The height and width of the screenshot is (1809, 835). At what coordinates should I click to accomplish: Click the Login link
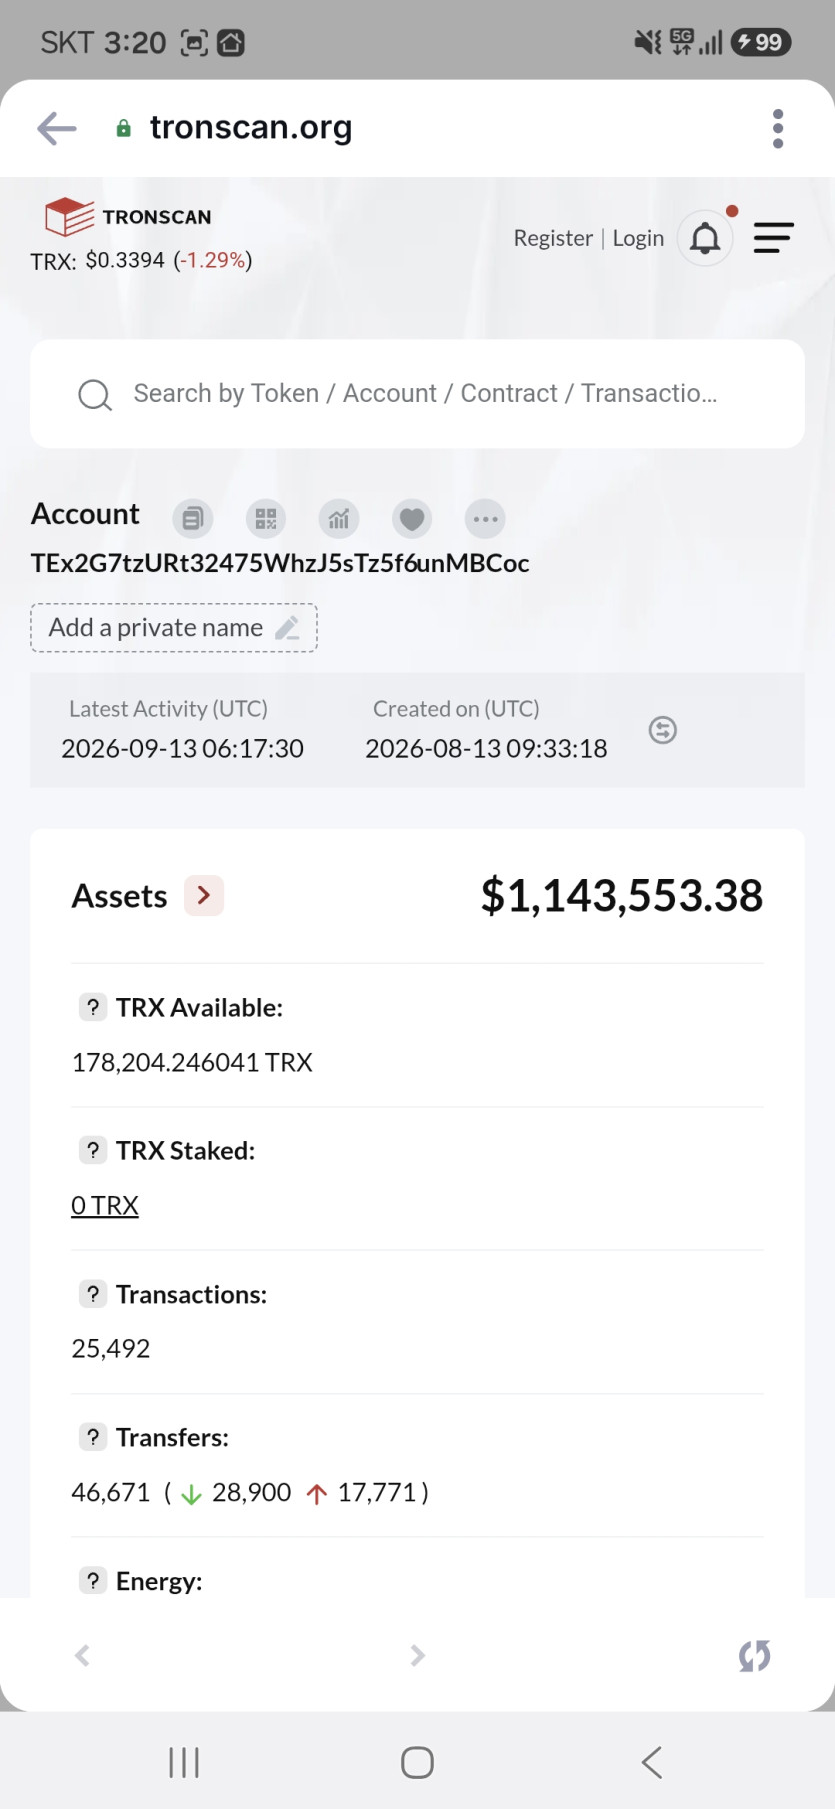[638, 238]
